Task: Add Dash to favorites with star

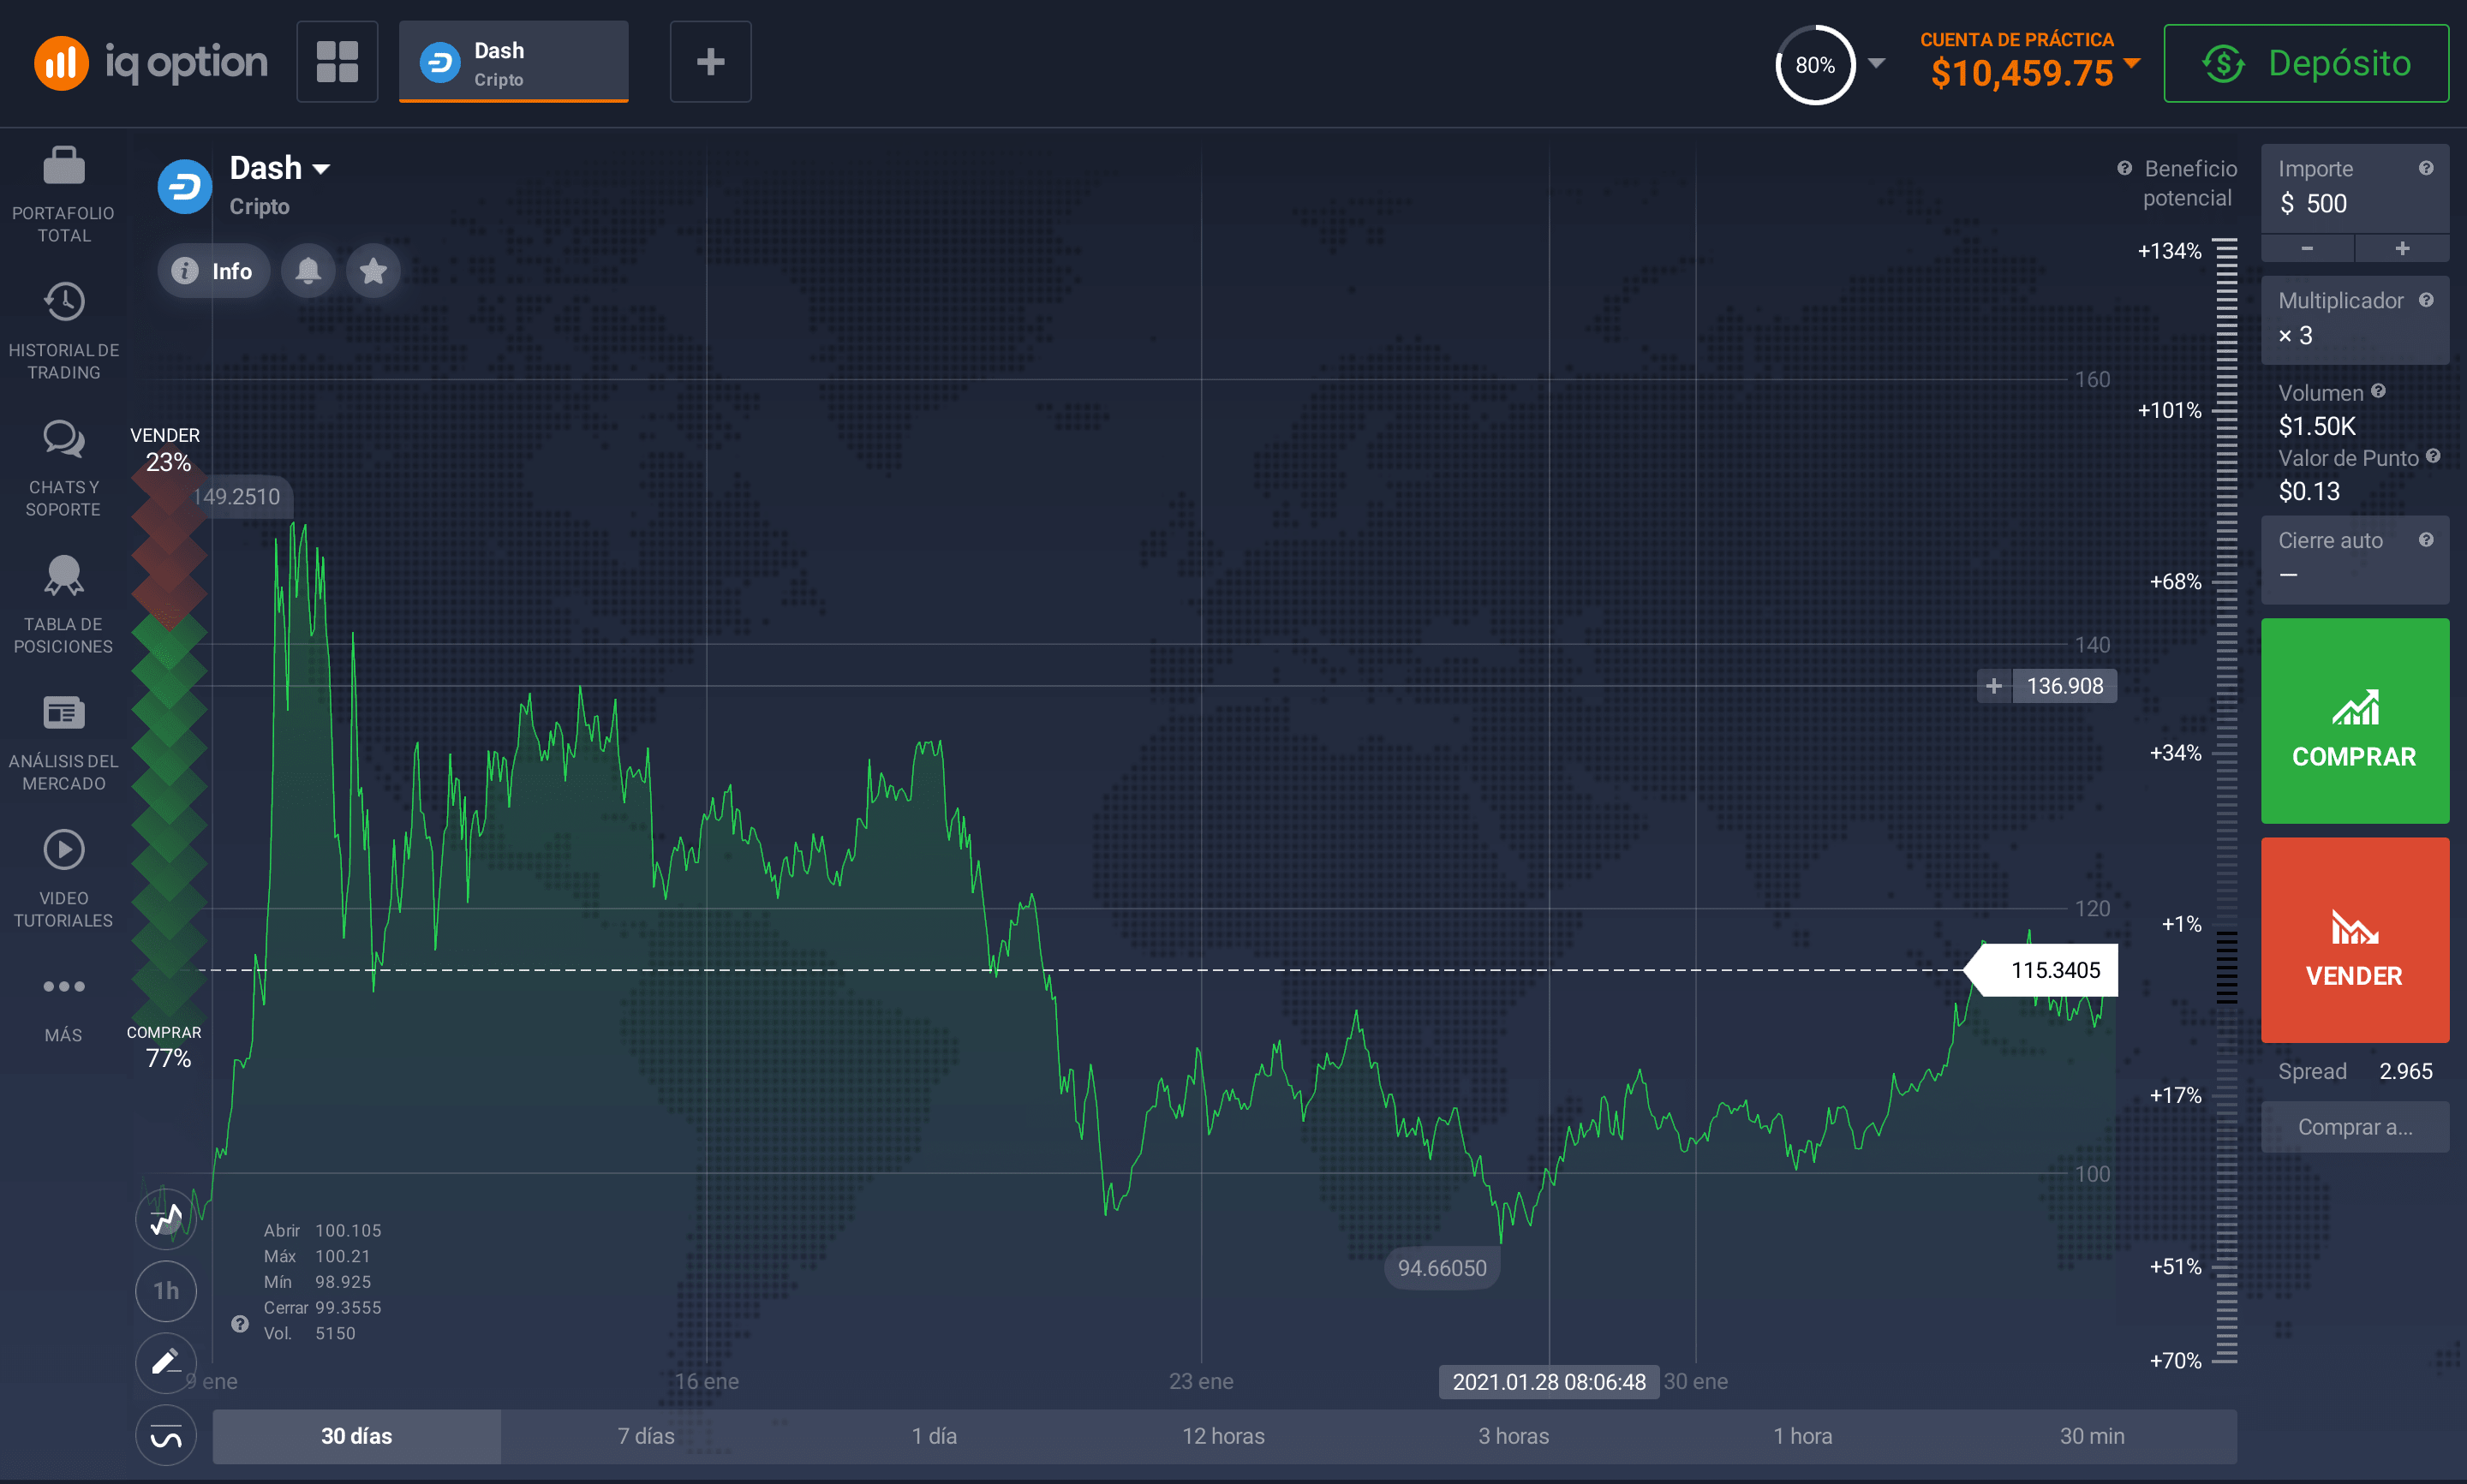Action: pos(373,271)
